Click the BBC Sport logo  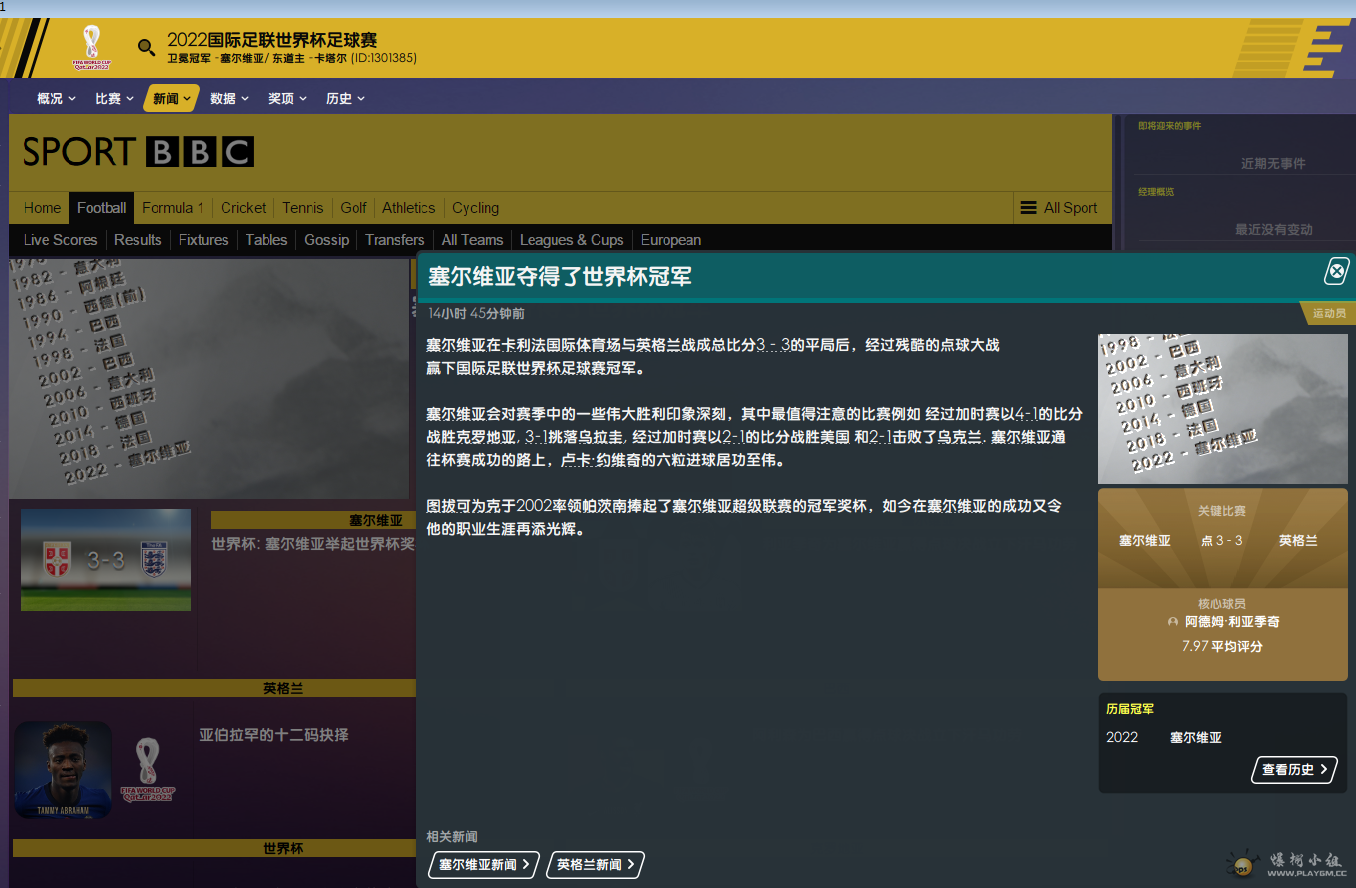(138, 152)
